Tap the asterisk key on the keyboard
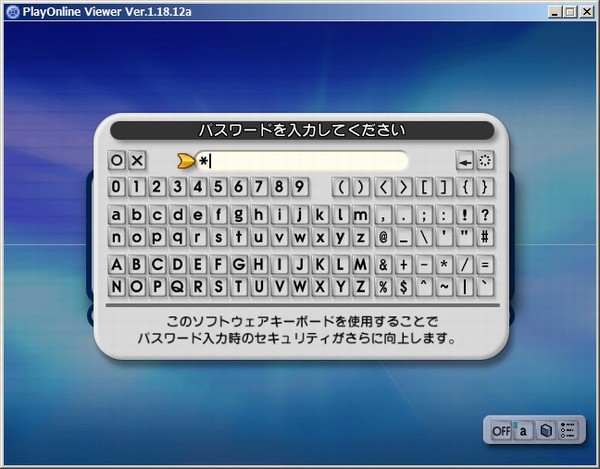 (x=444, y=265)
